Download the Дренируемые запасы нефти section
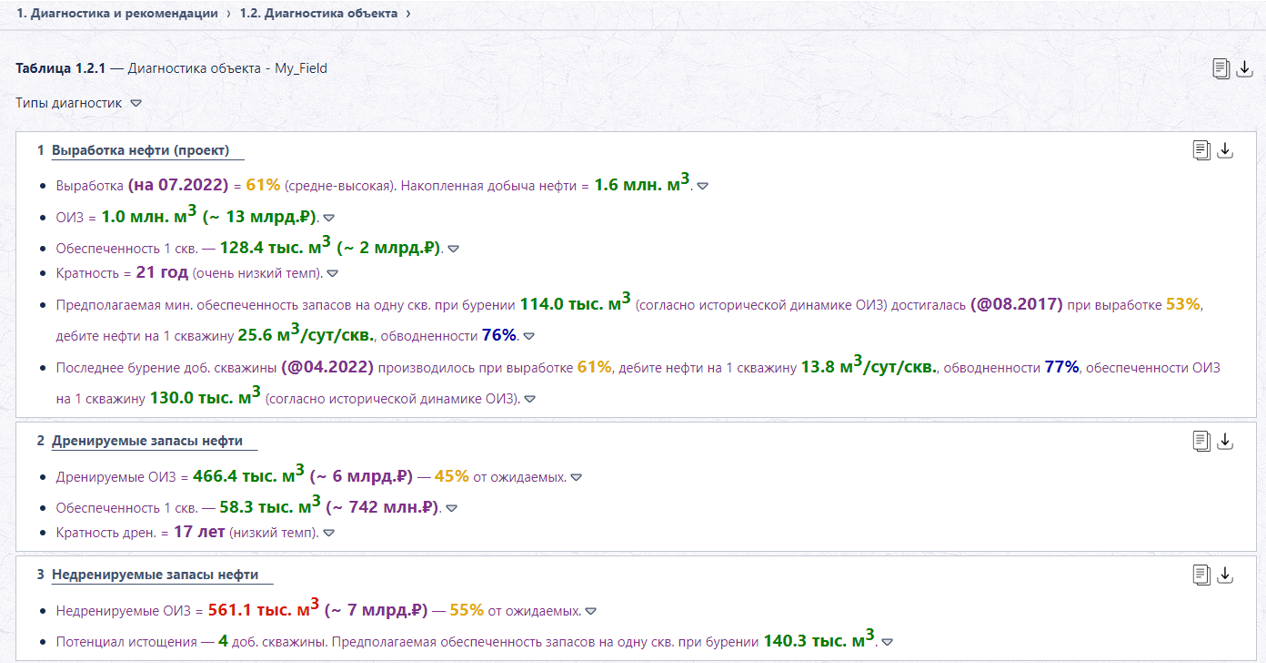 click(1226, 441)
